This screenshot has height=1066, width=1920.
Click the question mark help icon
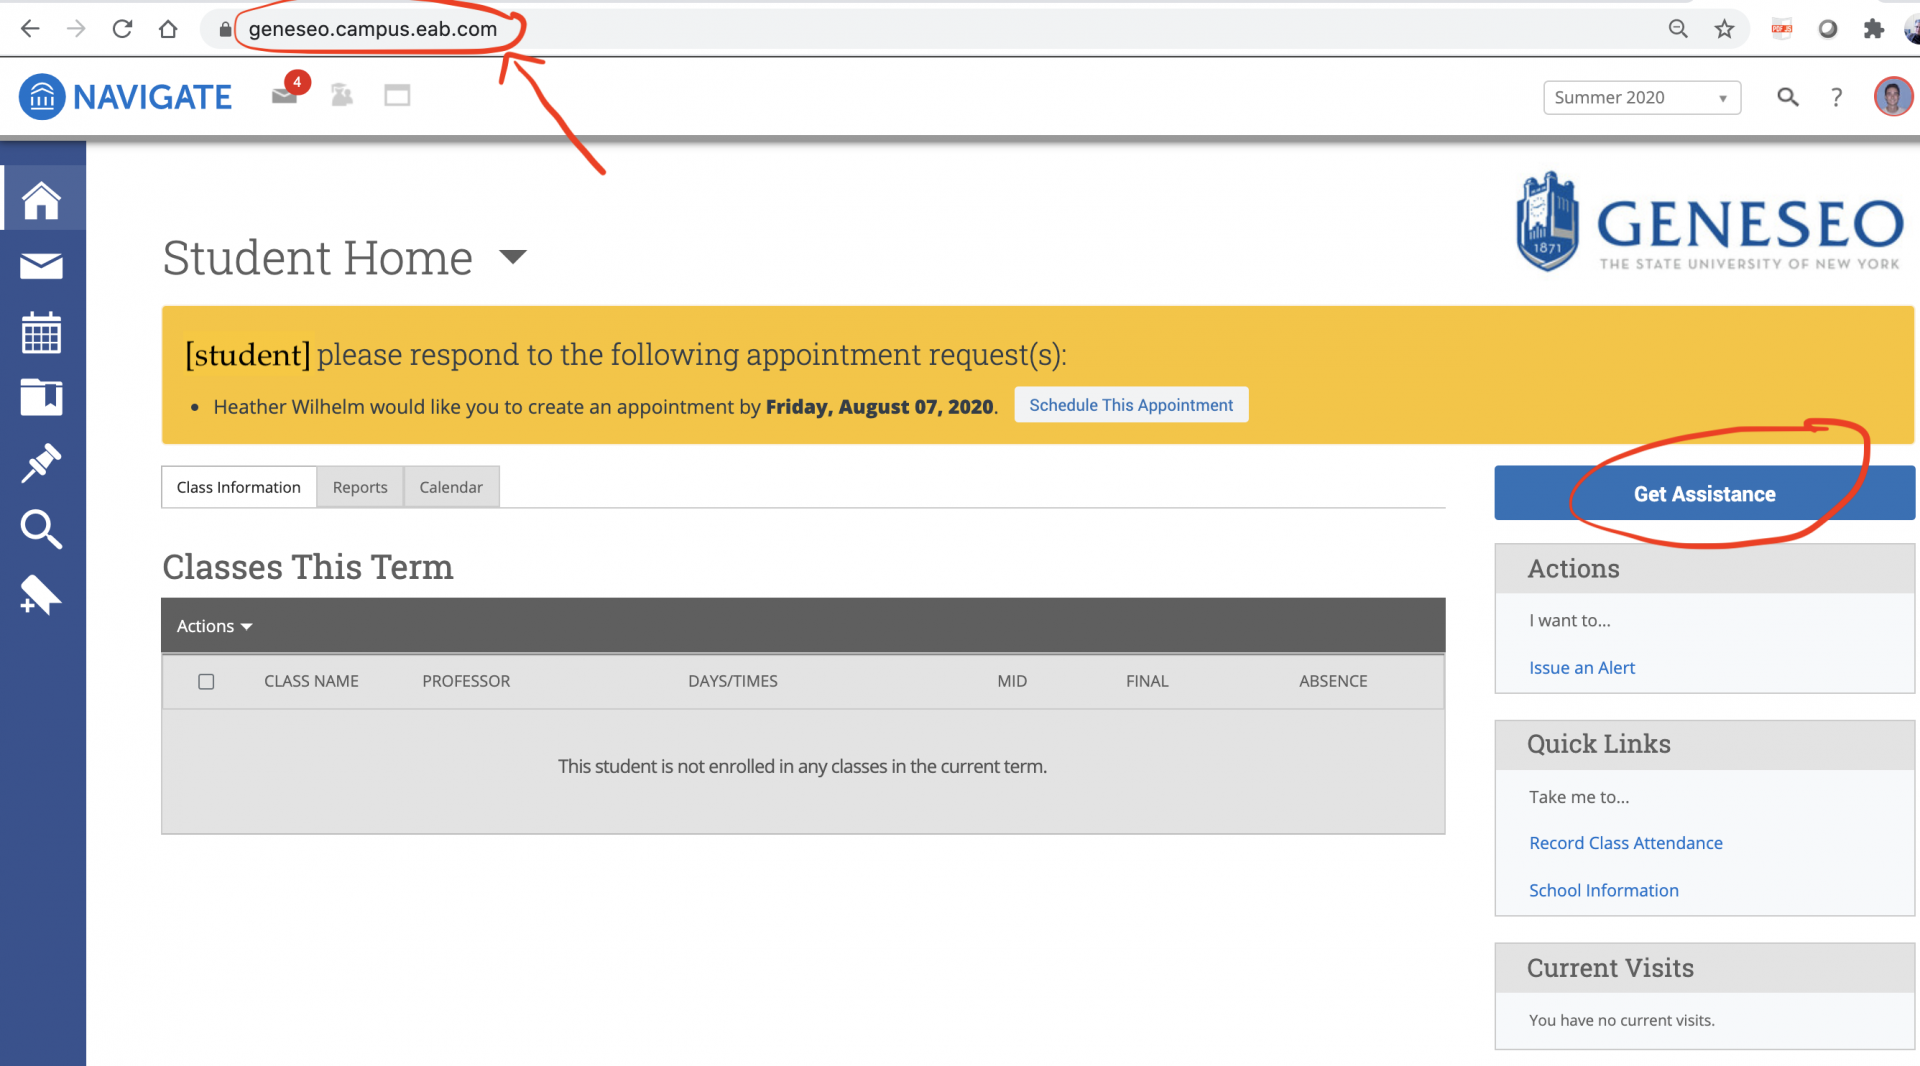click(1836, 97)
